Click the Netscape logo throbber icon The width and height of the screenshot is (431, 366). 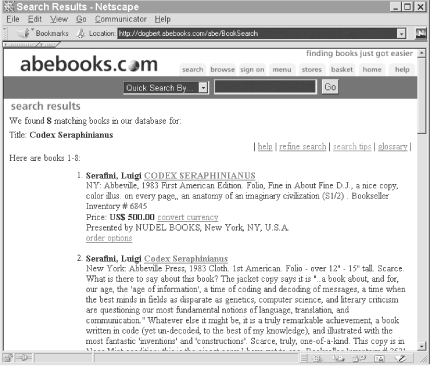[x=420, y=33]
